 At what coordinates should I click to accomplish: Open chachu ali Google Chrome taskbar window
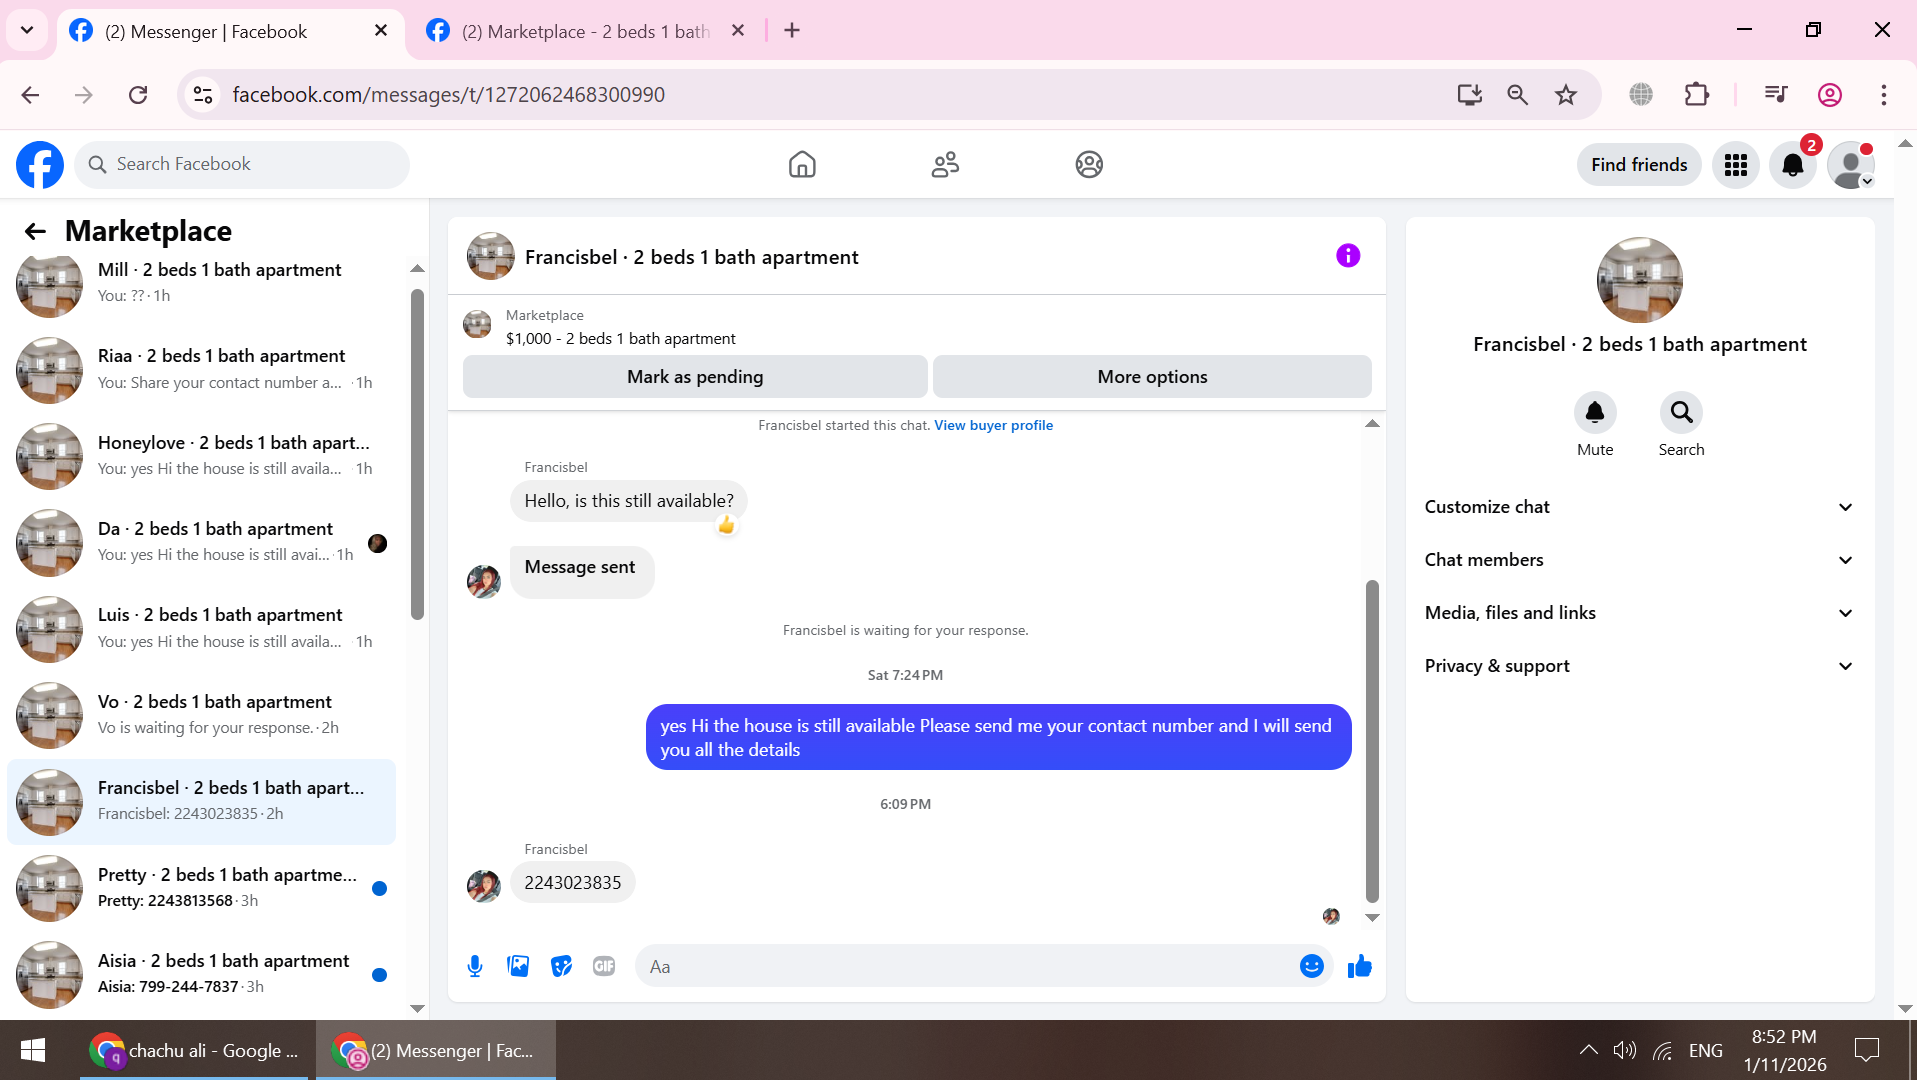click(x=195, y=1050)
